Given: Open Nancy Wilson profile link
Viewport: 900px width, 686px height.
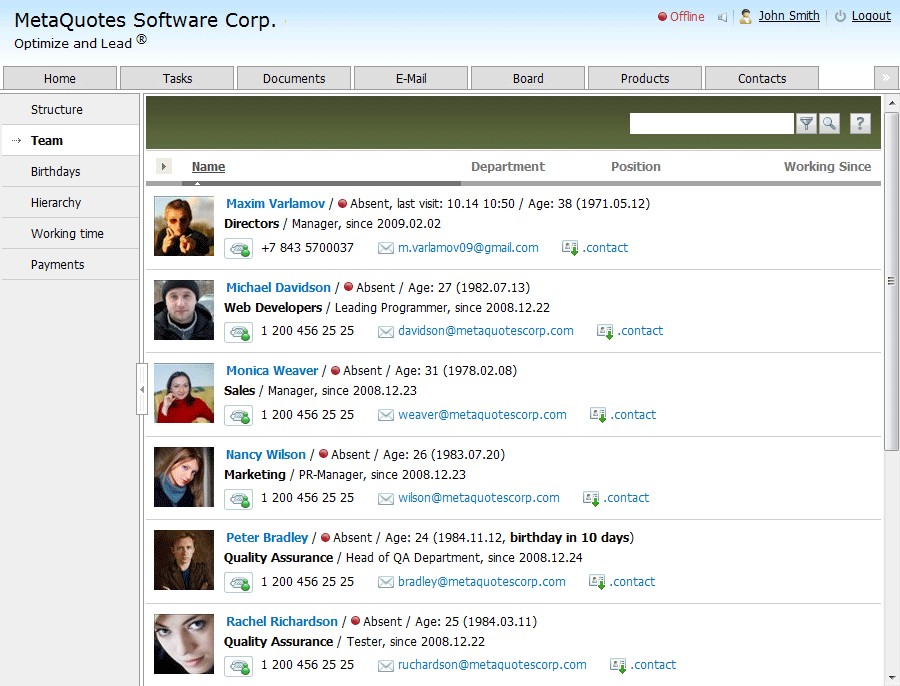Looking at the screenshot, I should (x=266, y=455).
